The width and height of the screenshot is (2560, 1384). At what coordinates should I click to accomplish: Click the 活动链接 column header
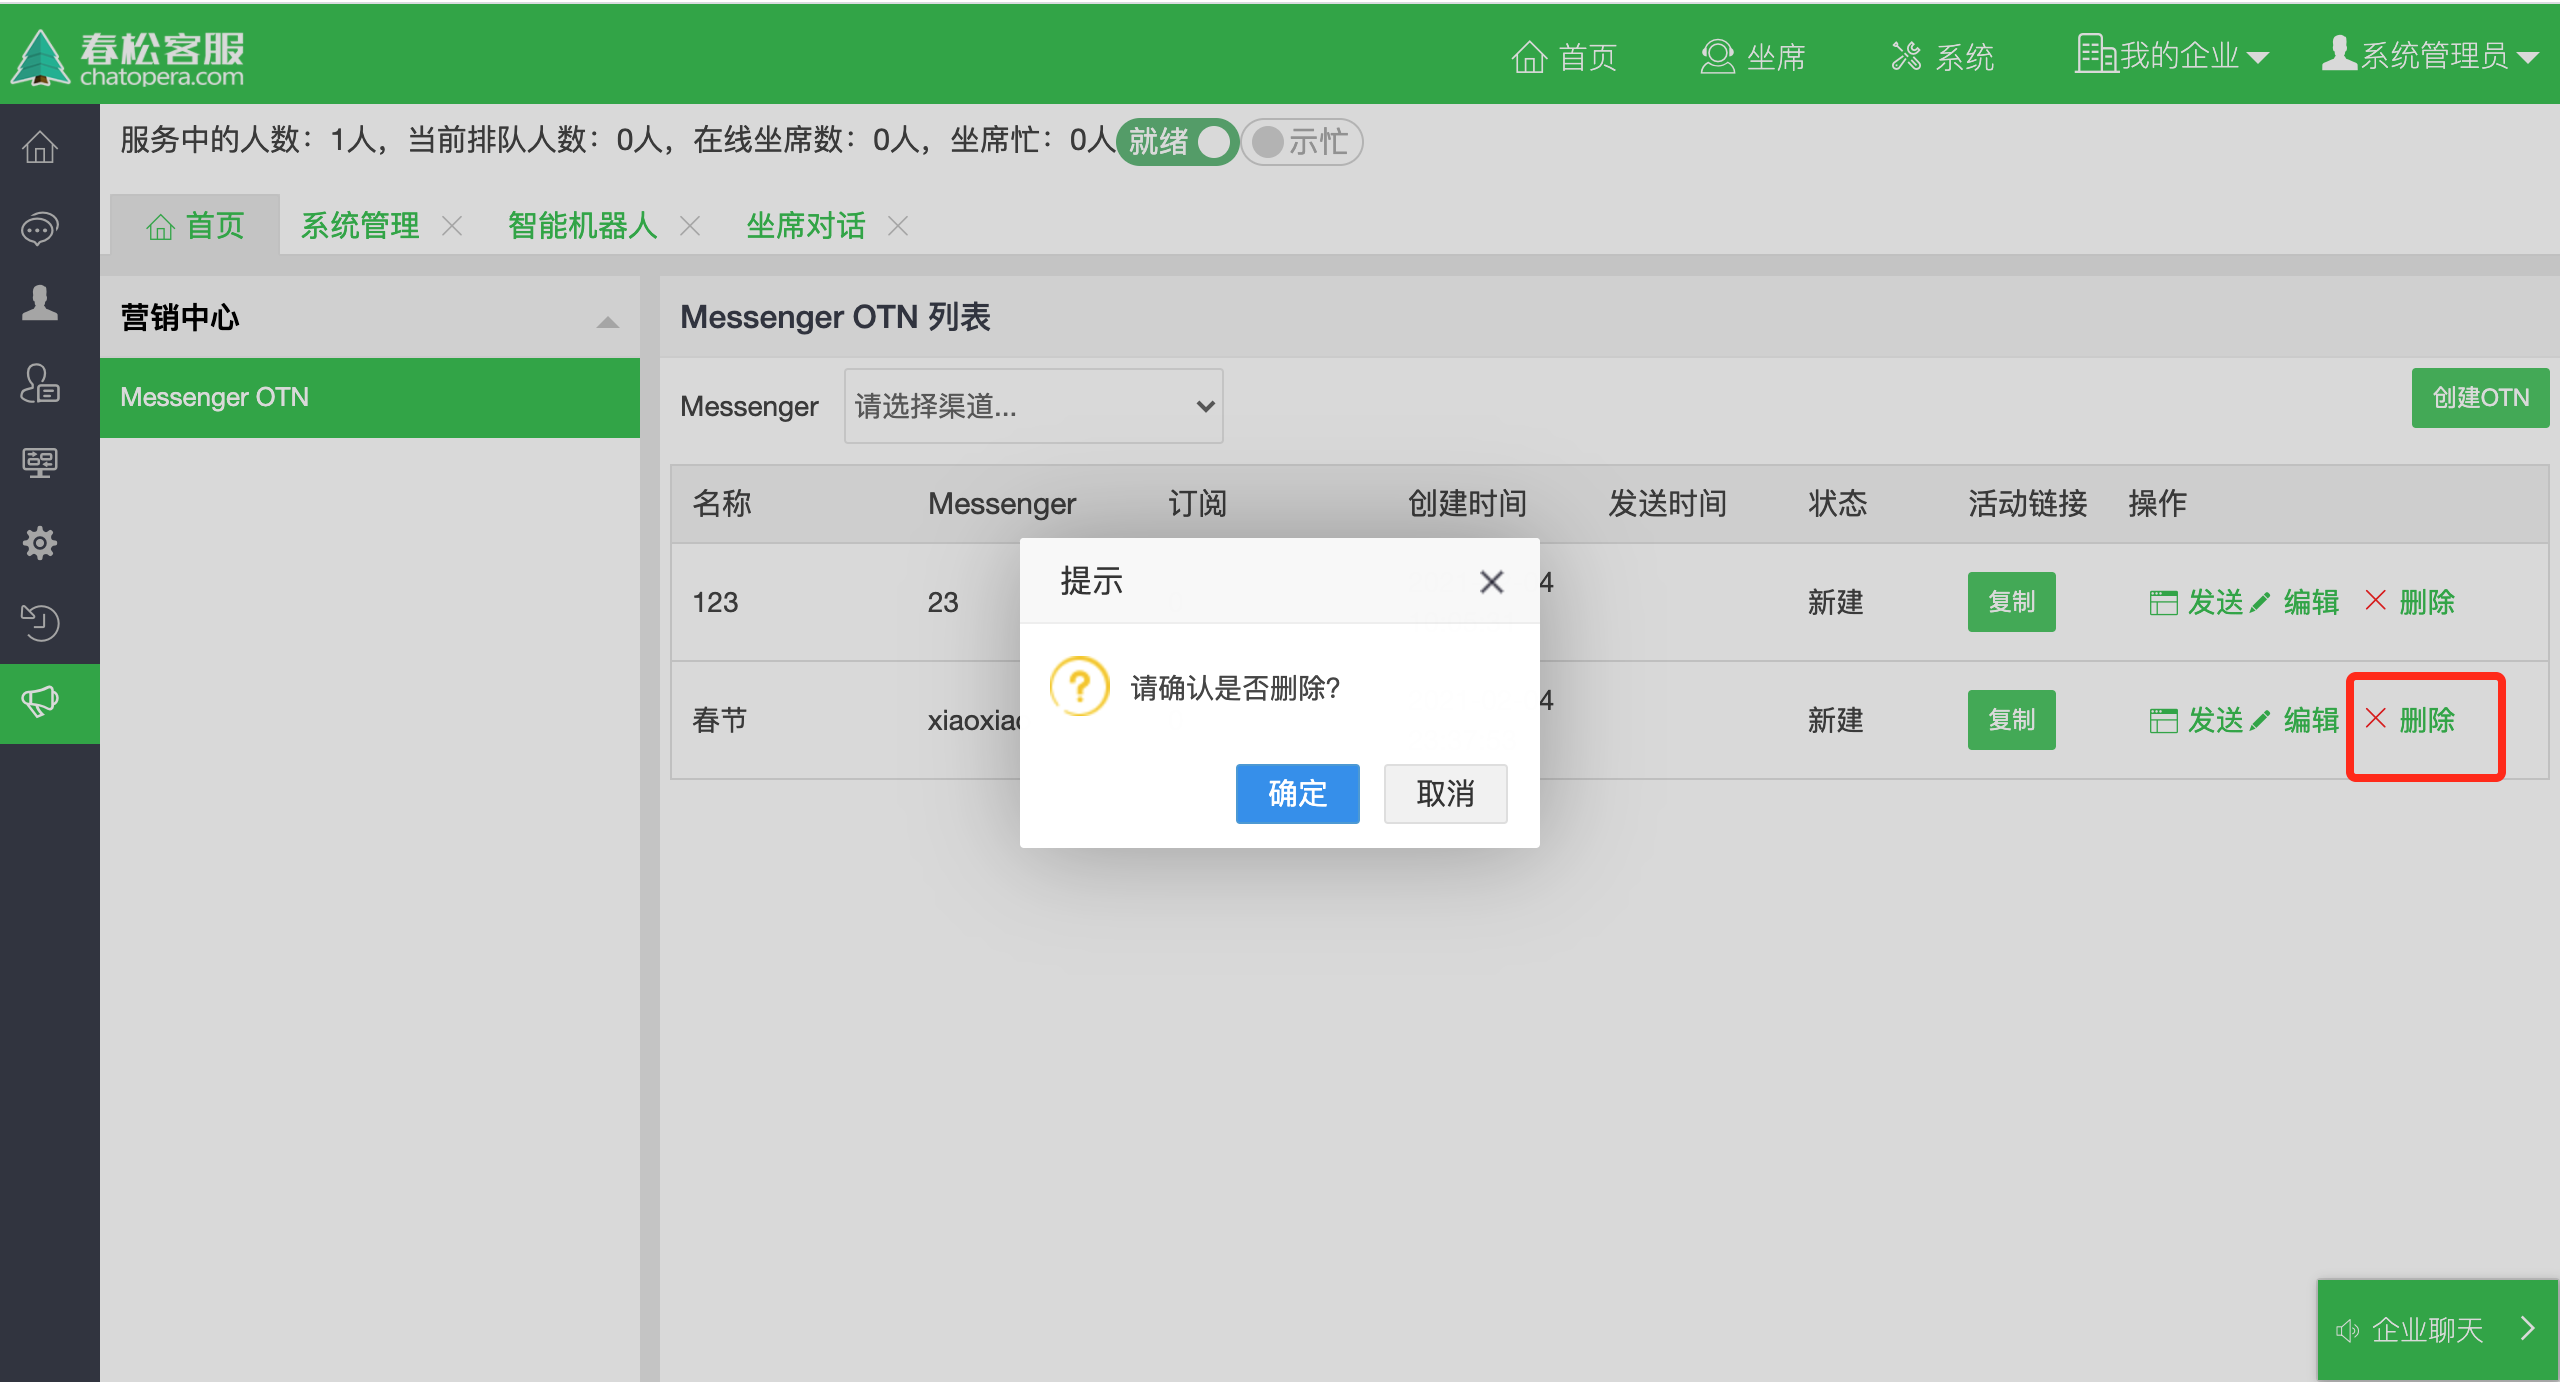pyautogui.click(x=2027, y=503)
